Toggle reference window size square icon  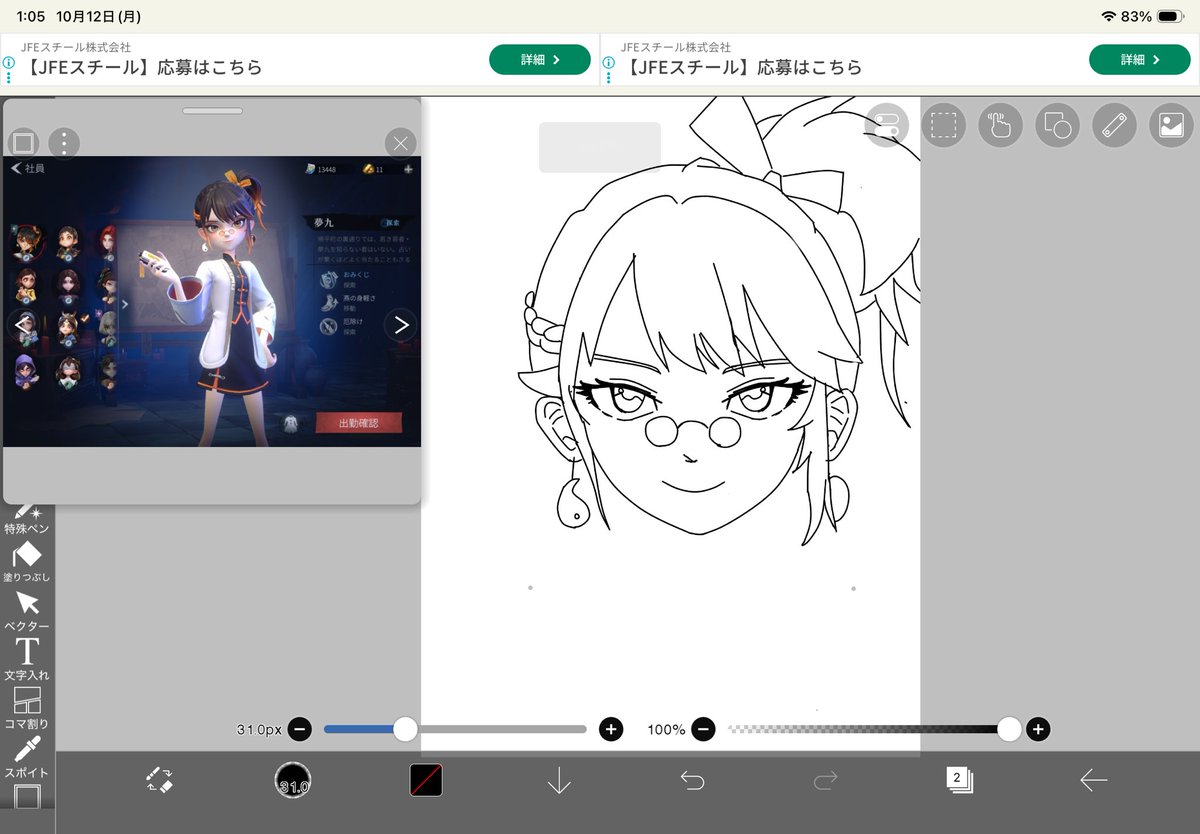point(23,143)
